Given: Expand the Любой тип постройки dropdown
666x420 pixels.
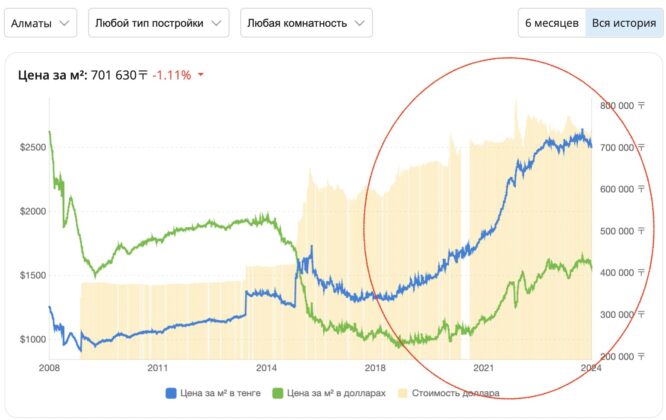Looking at the screenshot, I should [158, 23].
